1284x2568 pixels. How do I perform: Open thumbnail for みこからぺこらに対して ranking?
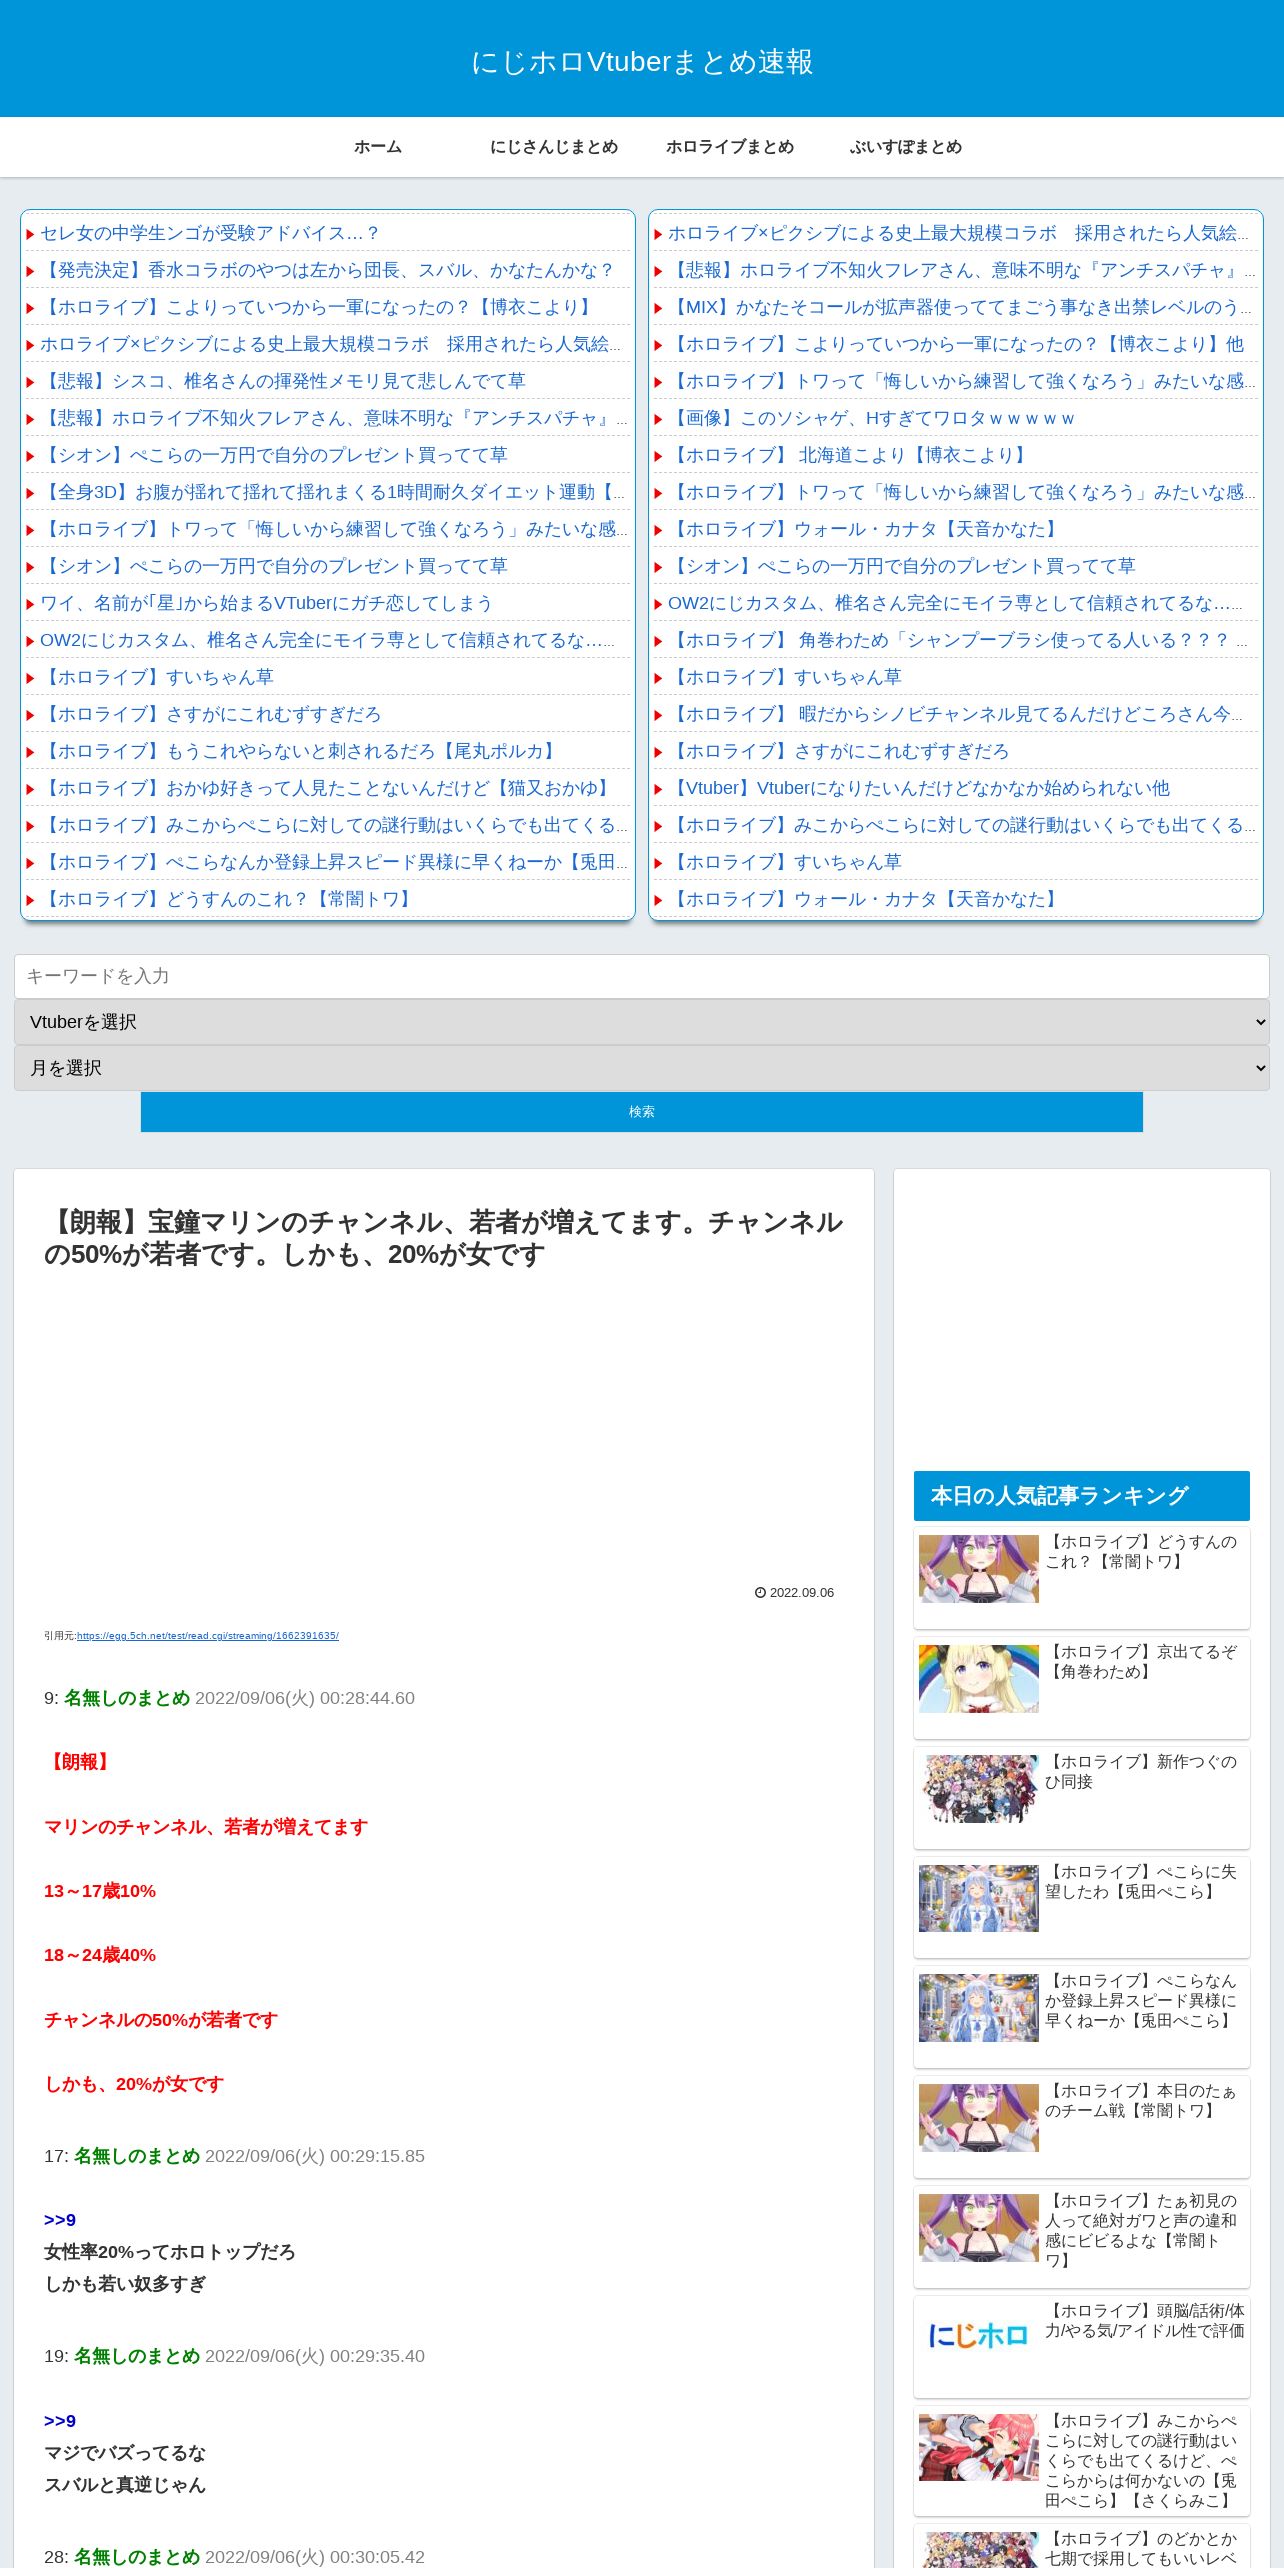coord(979,2447)
